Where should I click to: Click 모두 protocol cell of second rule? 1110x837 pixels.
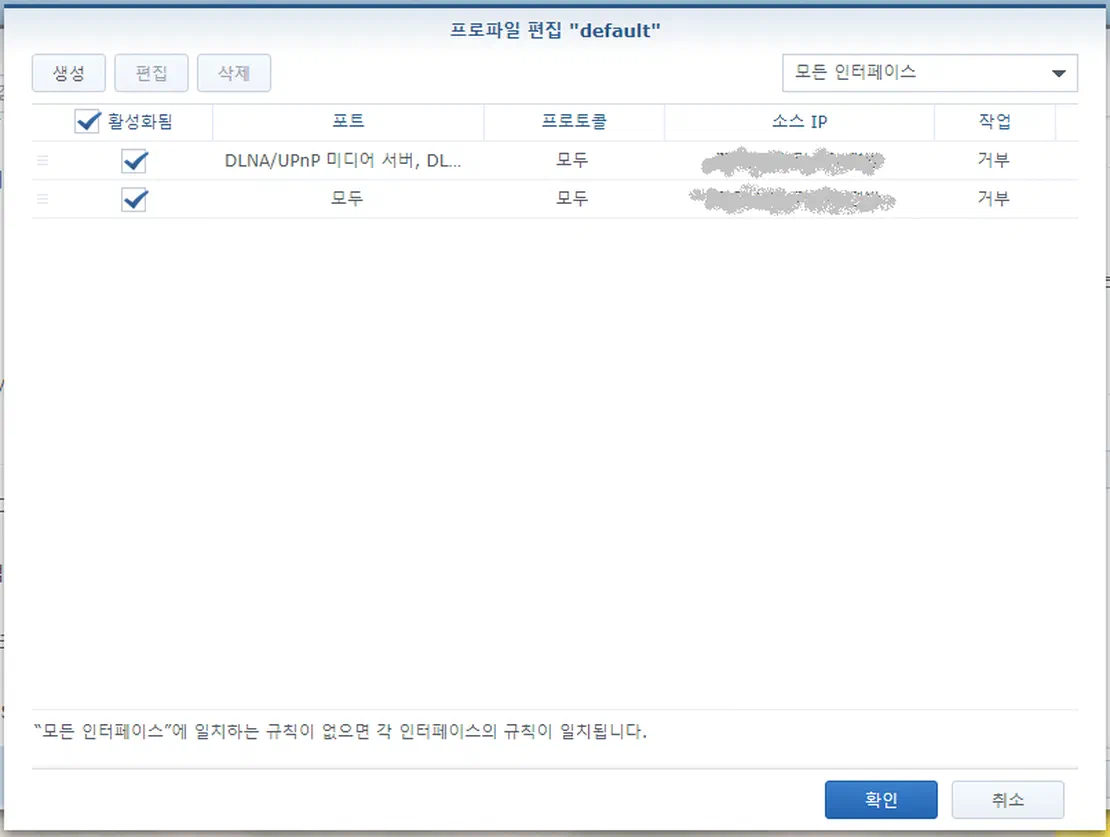pos(572,198)
